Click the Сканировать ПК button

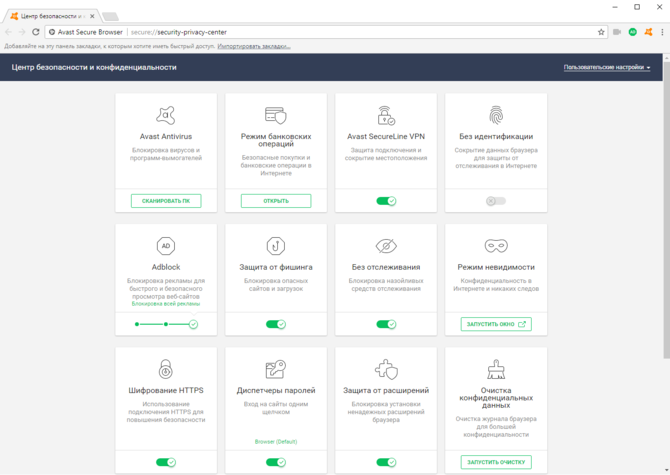click(x=166, y=201)
